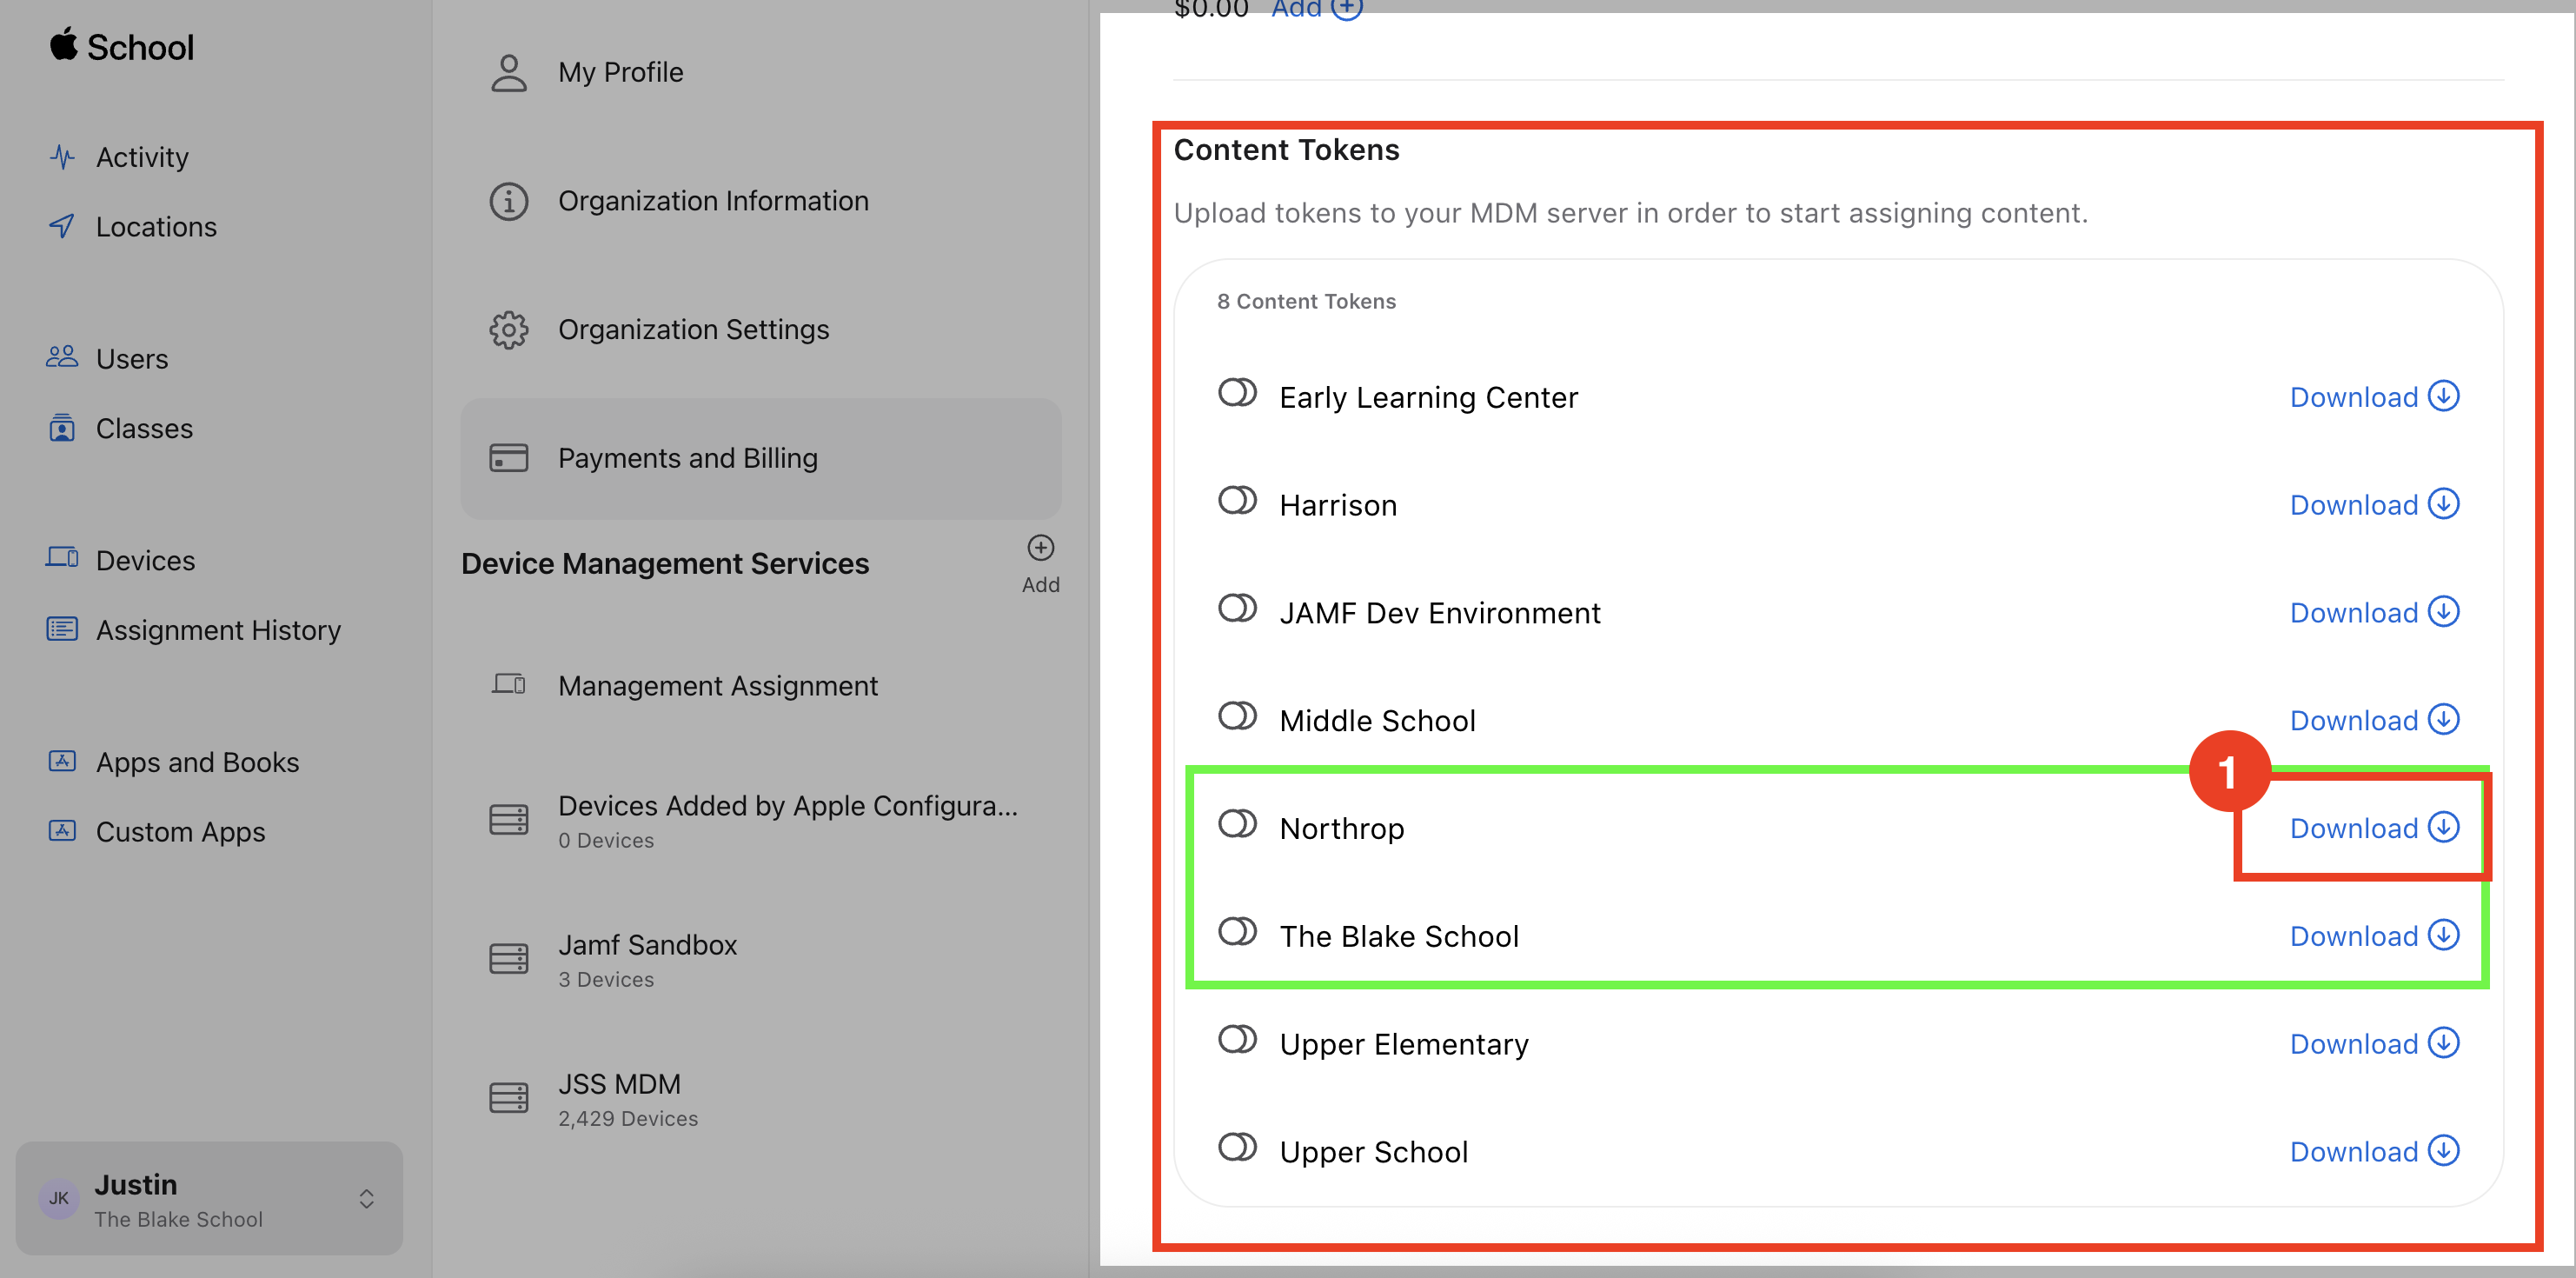Open Jamf Sandbox server
Screen dimensions: 2576x1278
click(x=761, y=960)
